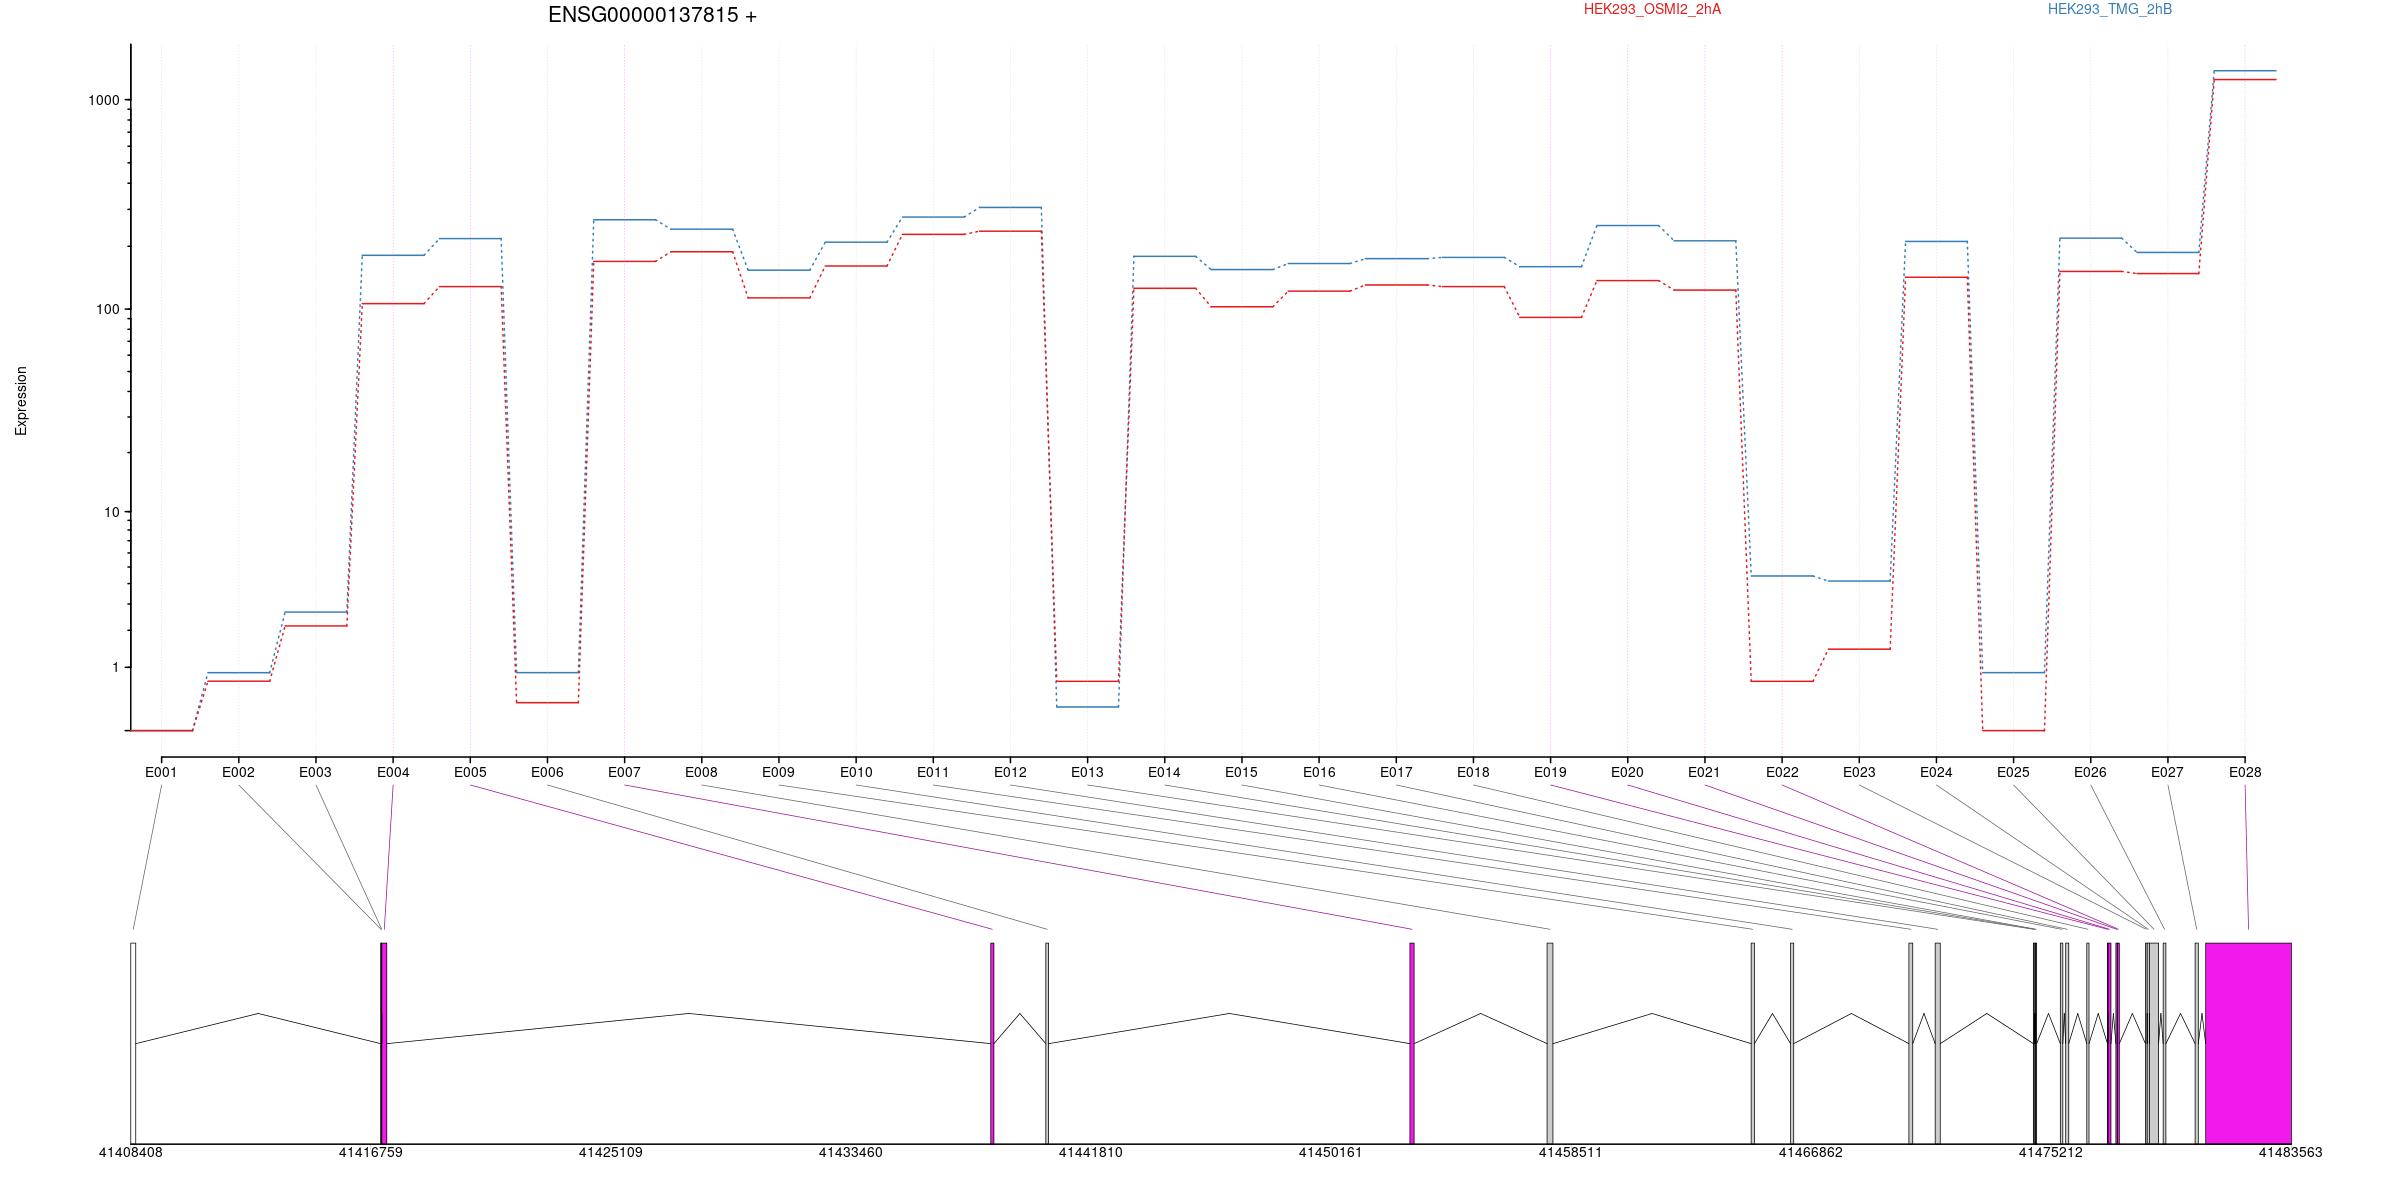
Task: Click exon label E016
Action: (x=1319, y=772)
